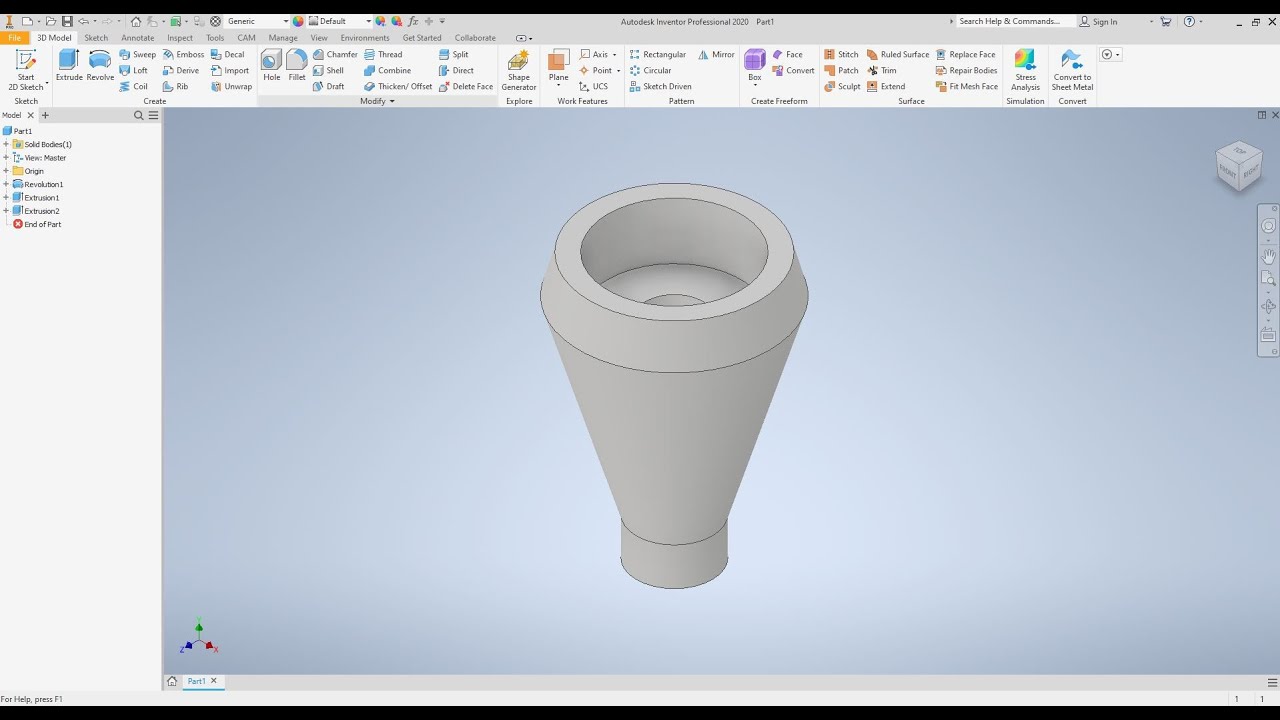Expand the Revolution1 feature node
The image size is (1280, 720).
tap(6, 184)
